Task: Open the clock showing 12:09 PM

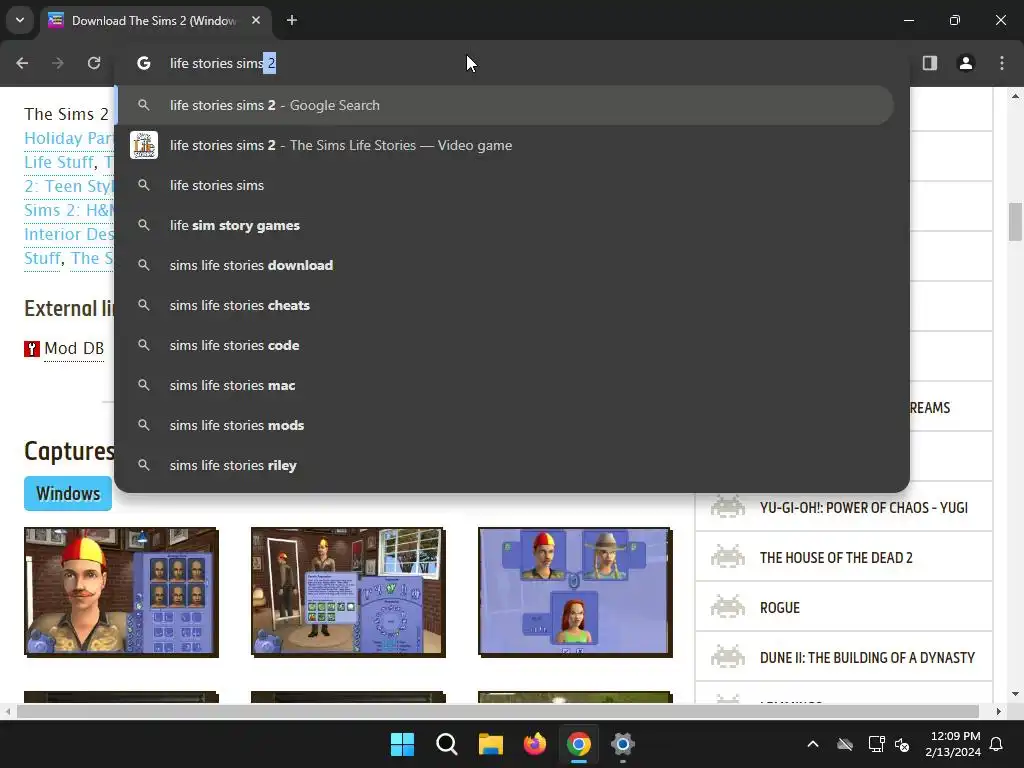Action: [x=953, y=744]
